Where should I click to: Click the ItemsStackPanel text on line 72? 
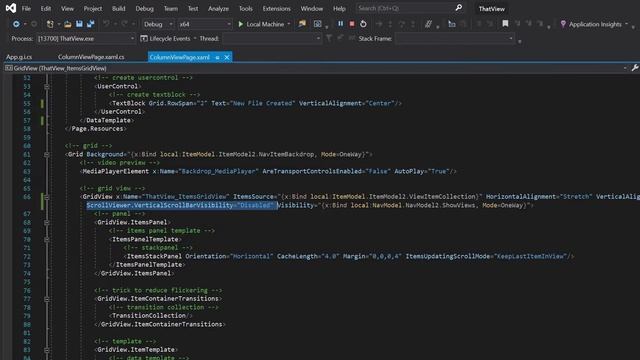(x=154, y=256)
